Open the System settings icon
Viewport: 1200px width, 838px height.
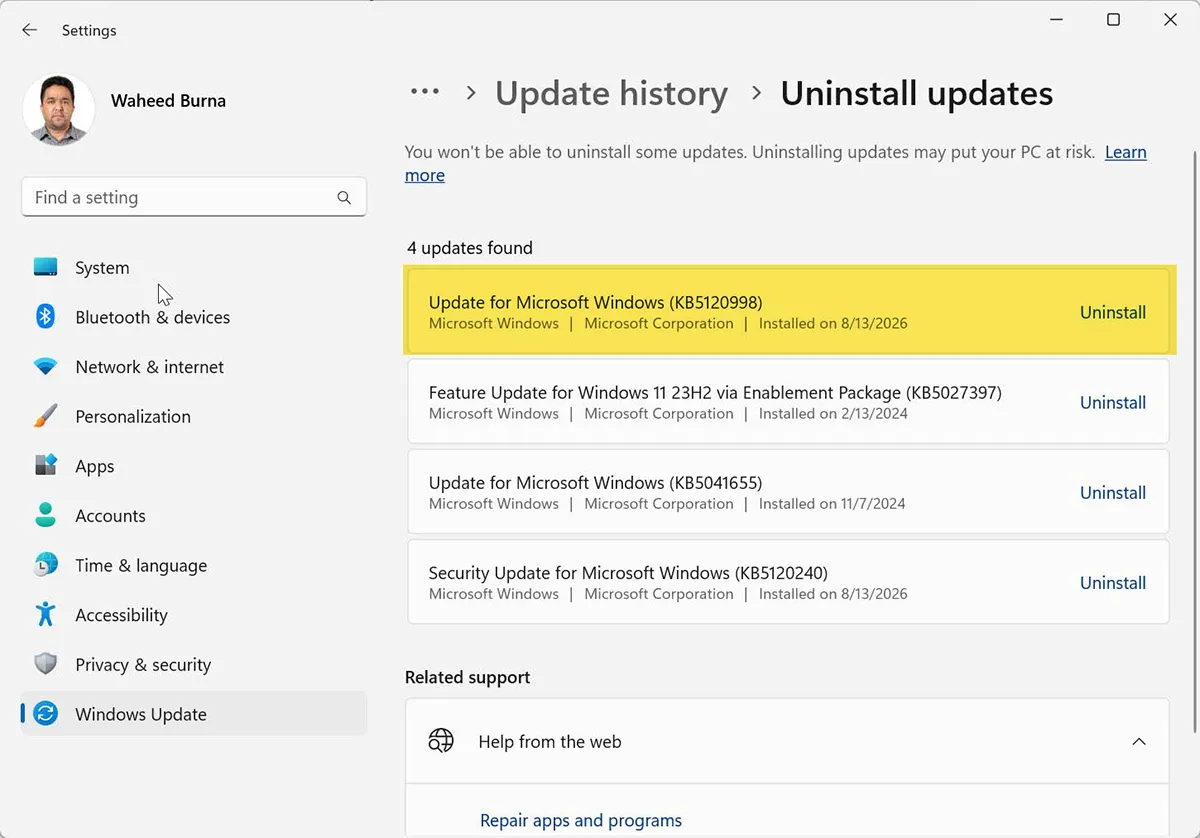point(45,267)
